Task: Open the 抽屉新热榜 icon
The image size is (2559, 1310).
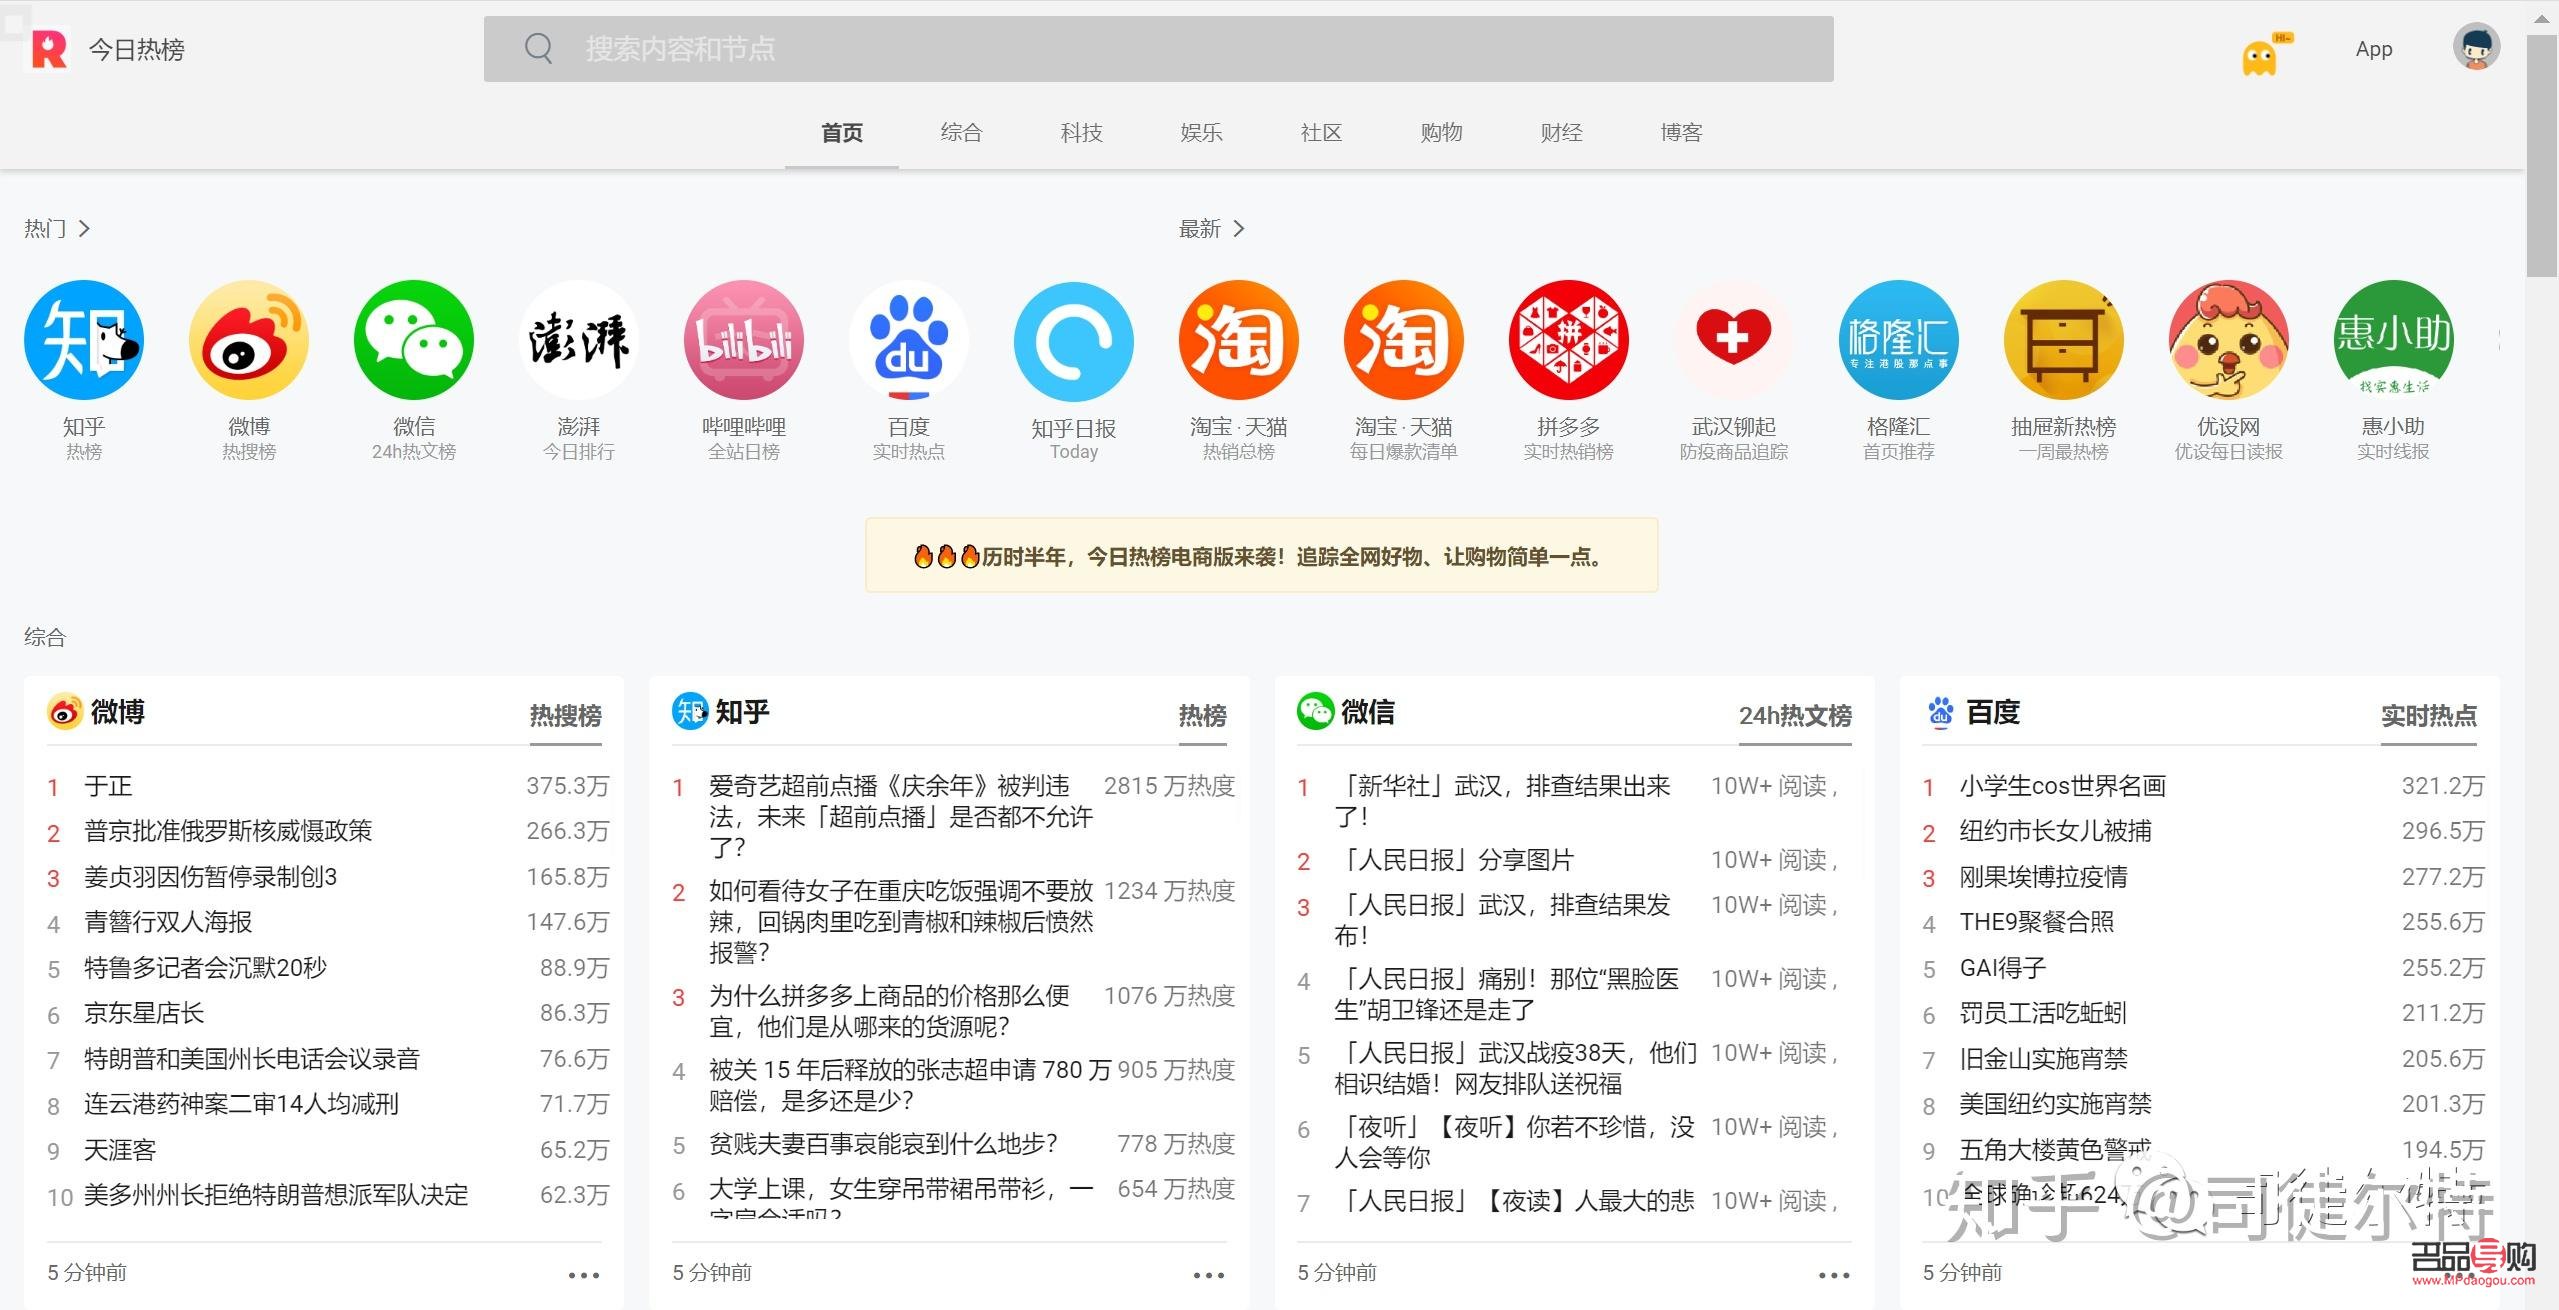Action: pos(2064,340)
